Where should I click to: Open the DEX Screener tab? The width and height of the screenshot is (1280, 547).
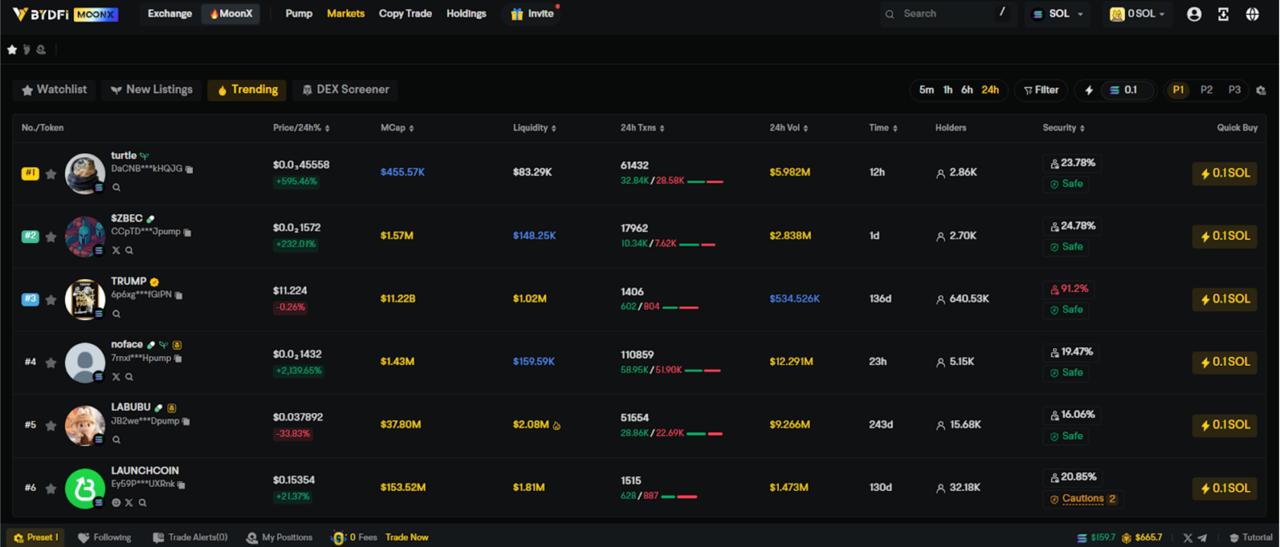(x=345, y=90)
